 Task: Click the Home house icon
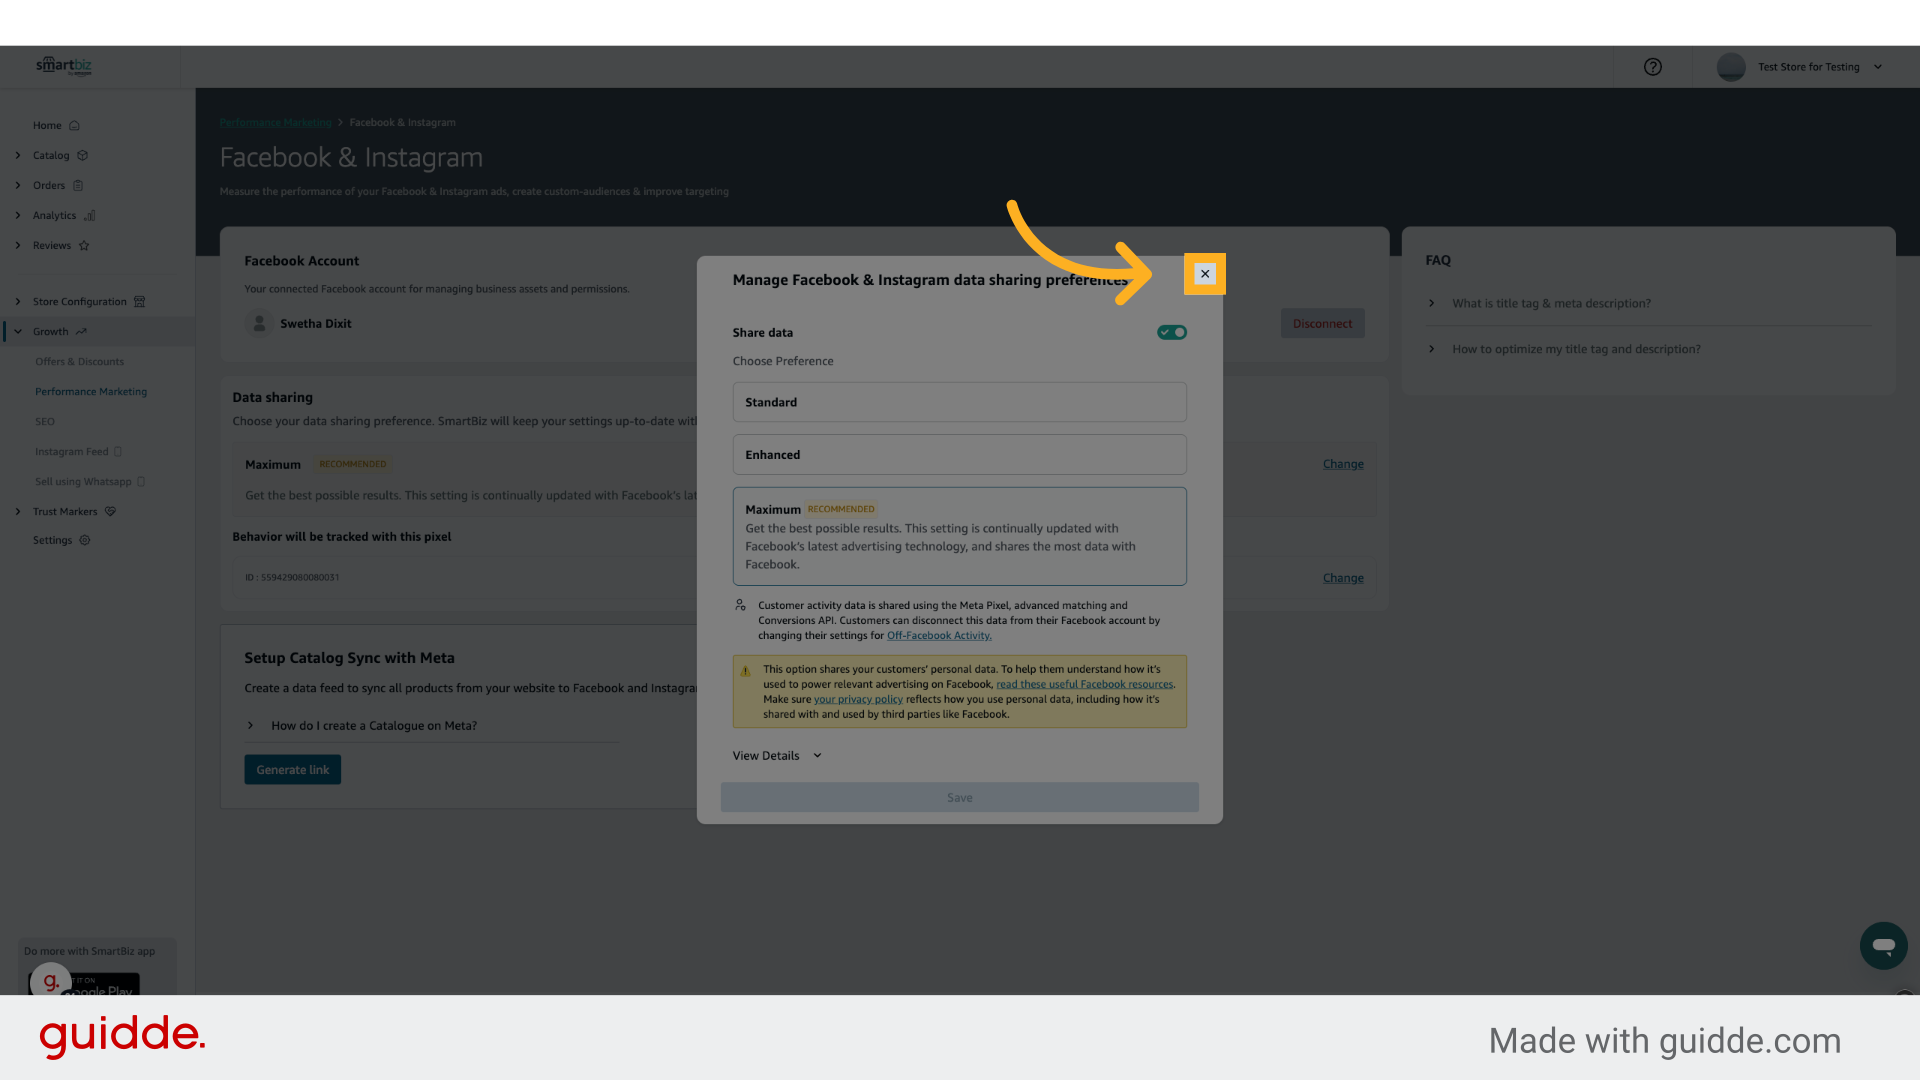pos(74,126)
